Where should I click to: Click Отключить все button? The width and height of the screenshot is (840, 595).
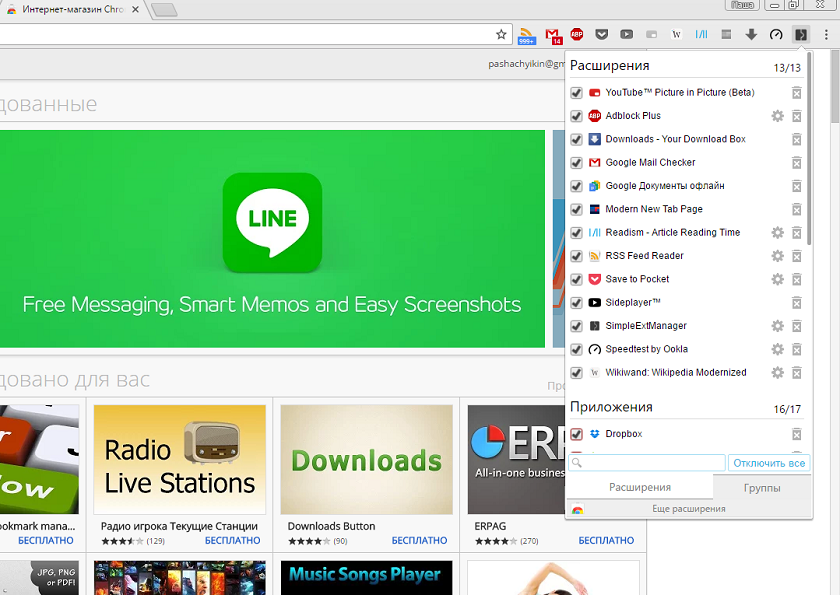[x=769, y=463]
